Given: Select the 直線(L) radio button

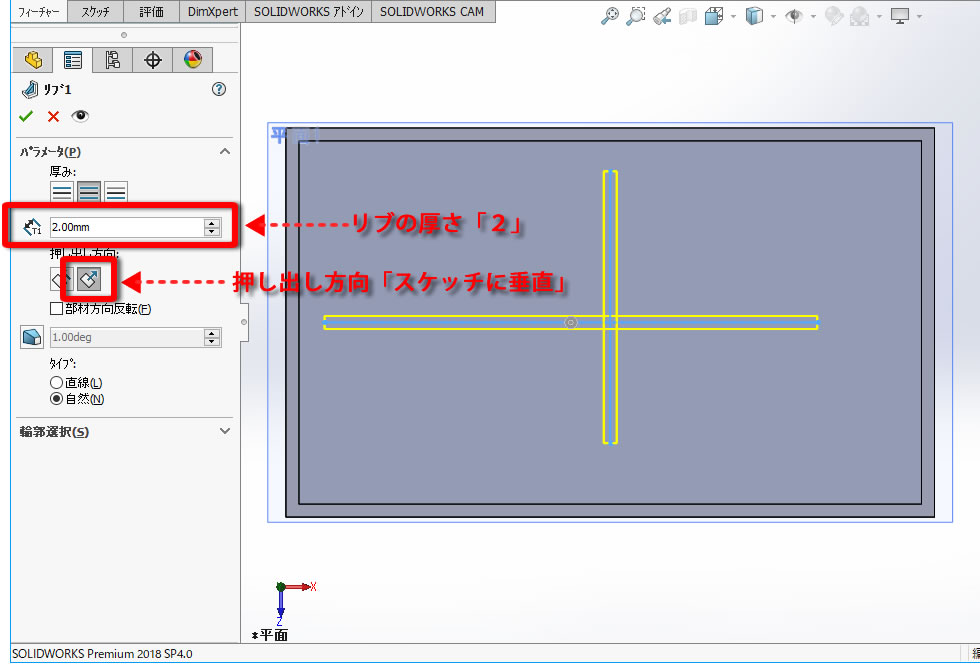Looking at the screenshot, I should [56, 382].
